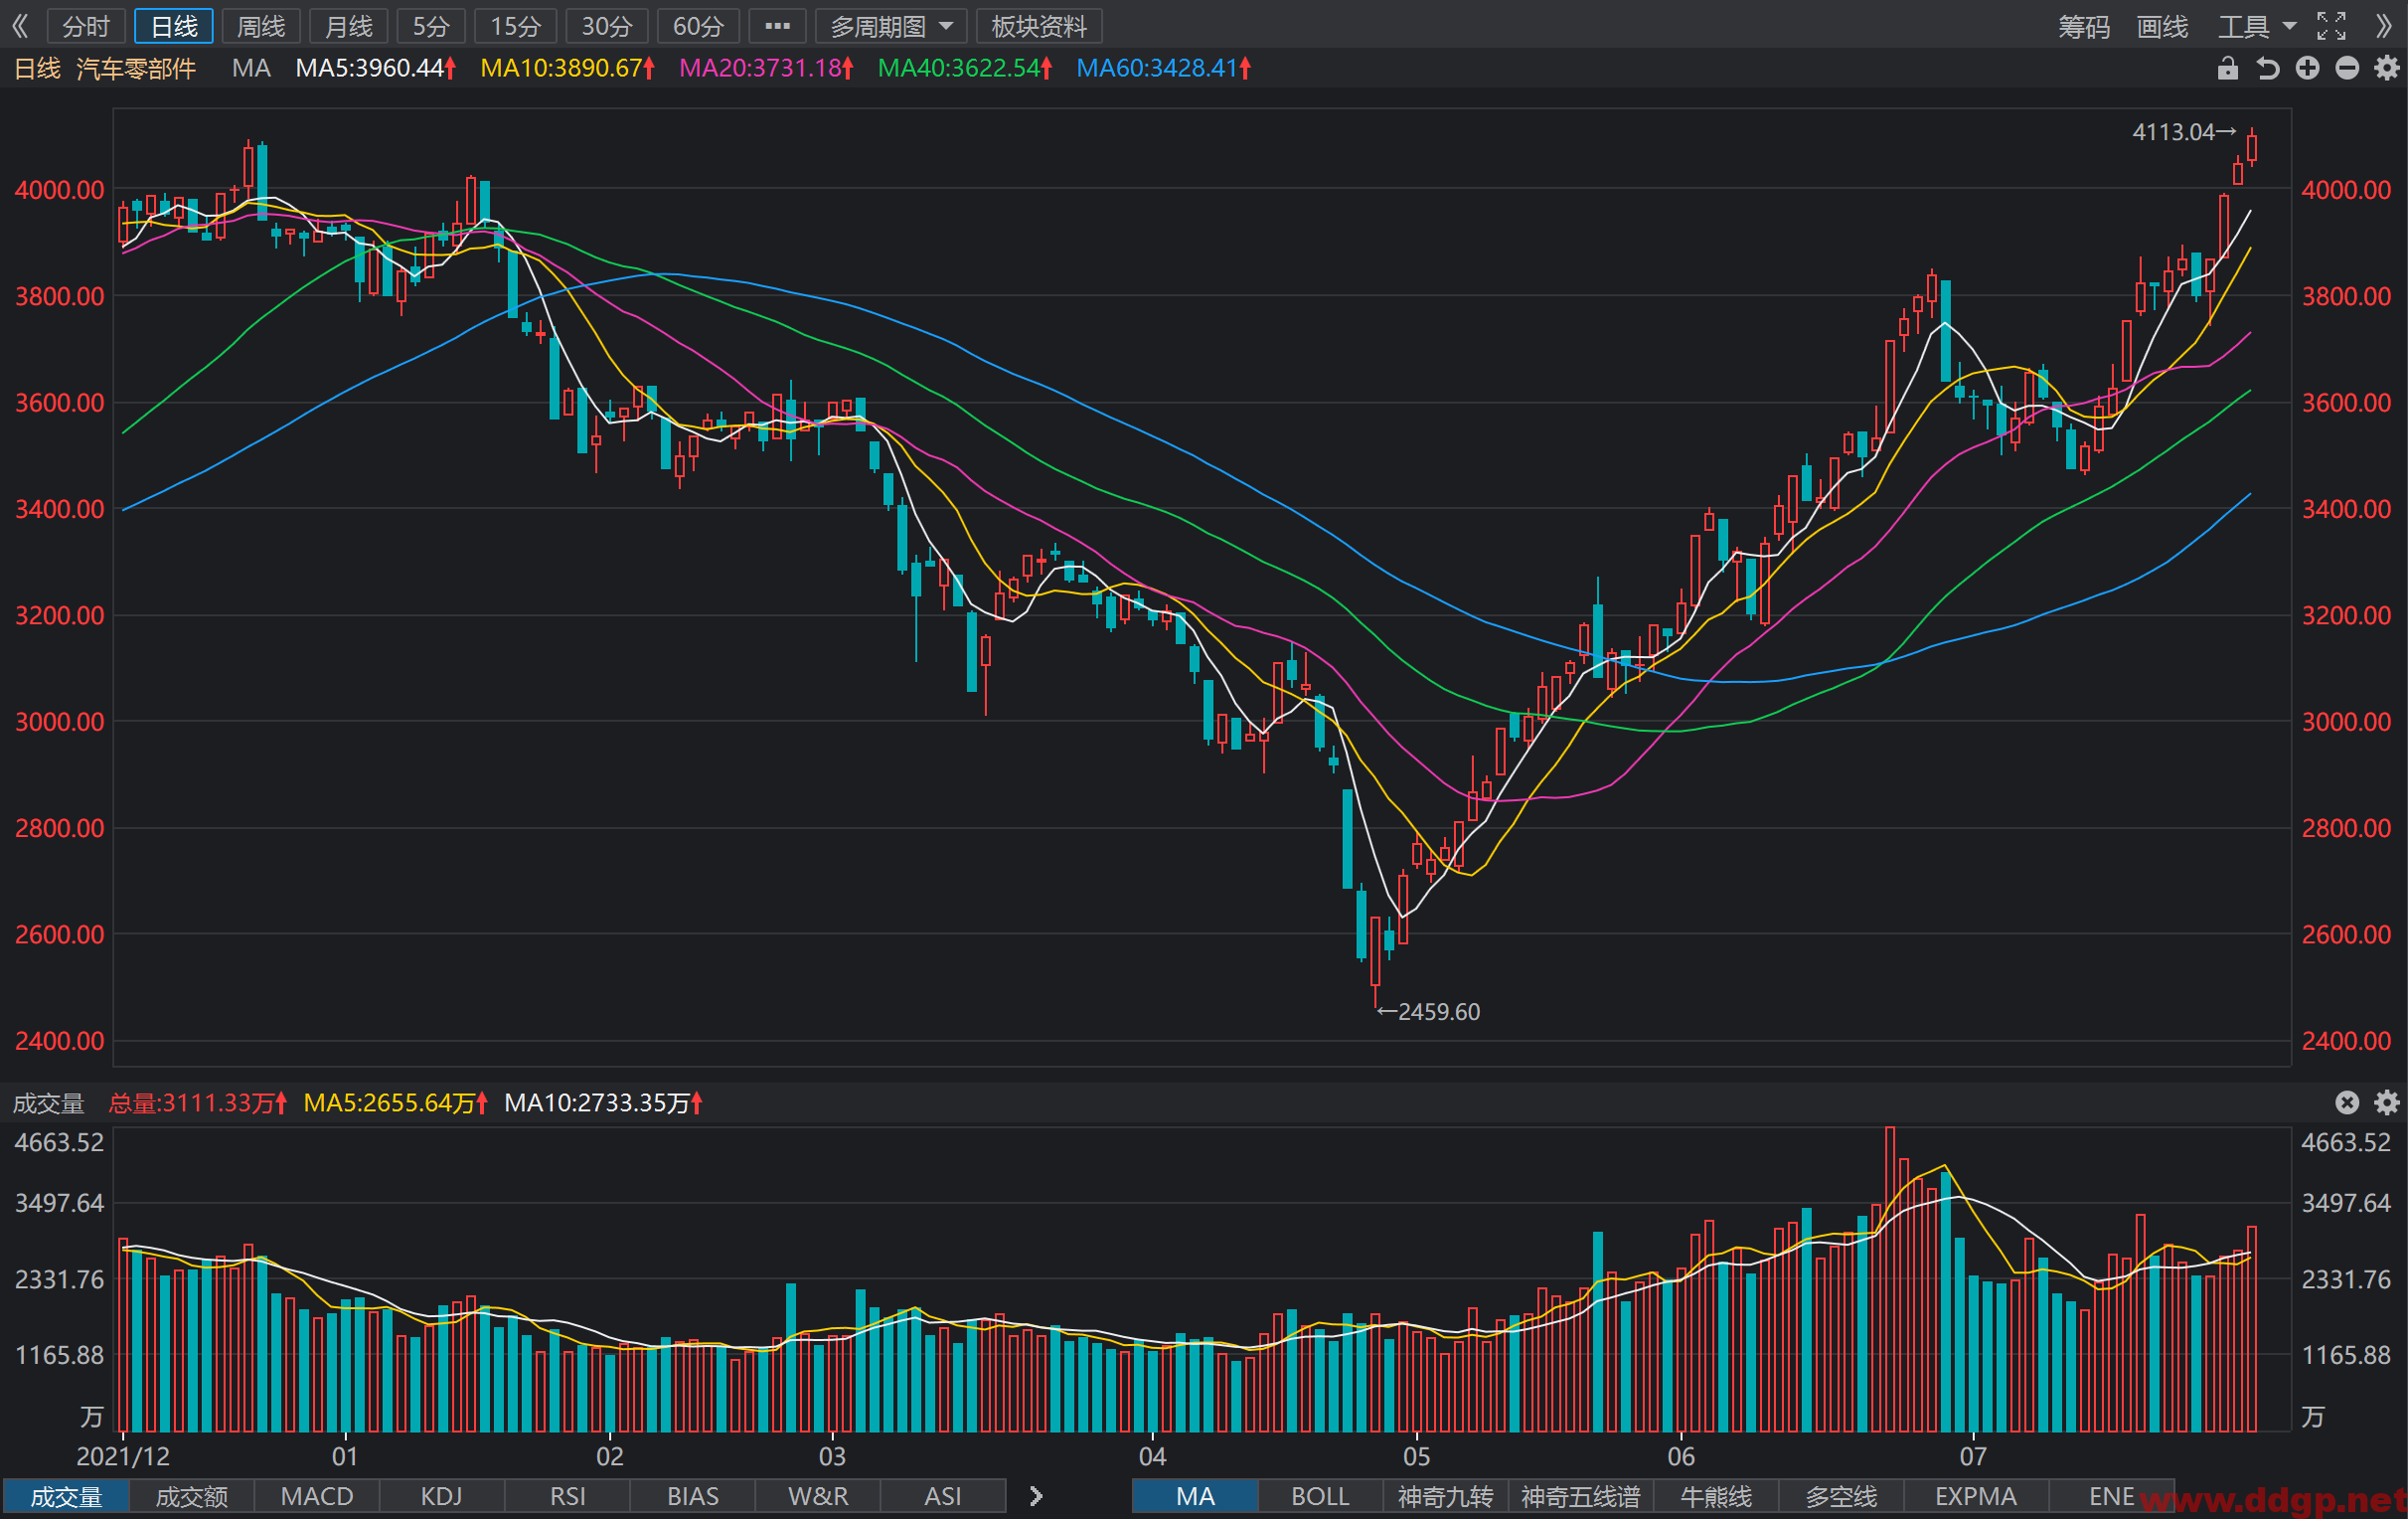
Task: Expand the 多周期图 dropdown
Action: [891, 26]
